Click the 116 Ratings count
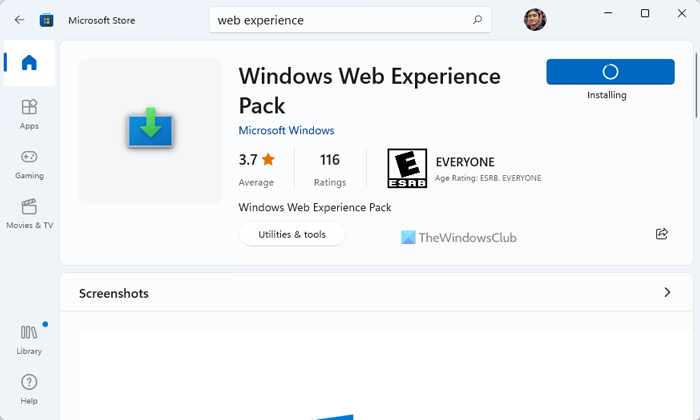Viewport: 700px width, 420px height. tap(330, 168)
